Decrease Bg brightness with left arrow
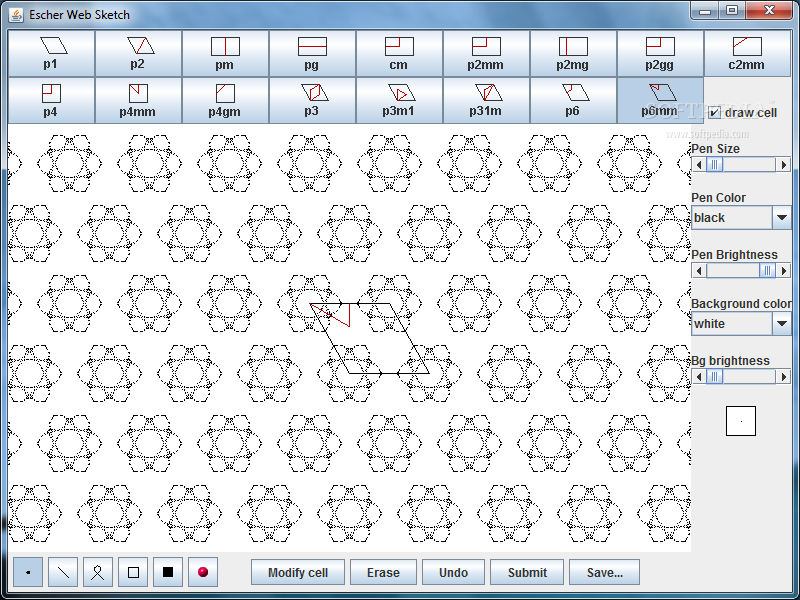The height and width of the screenshot is (600, 800). click(x=699, y=377)
